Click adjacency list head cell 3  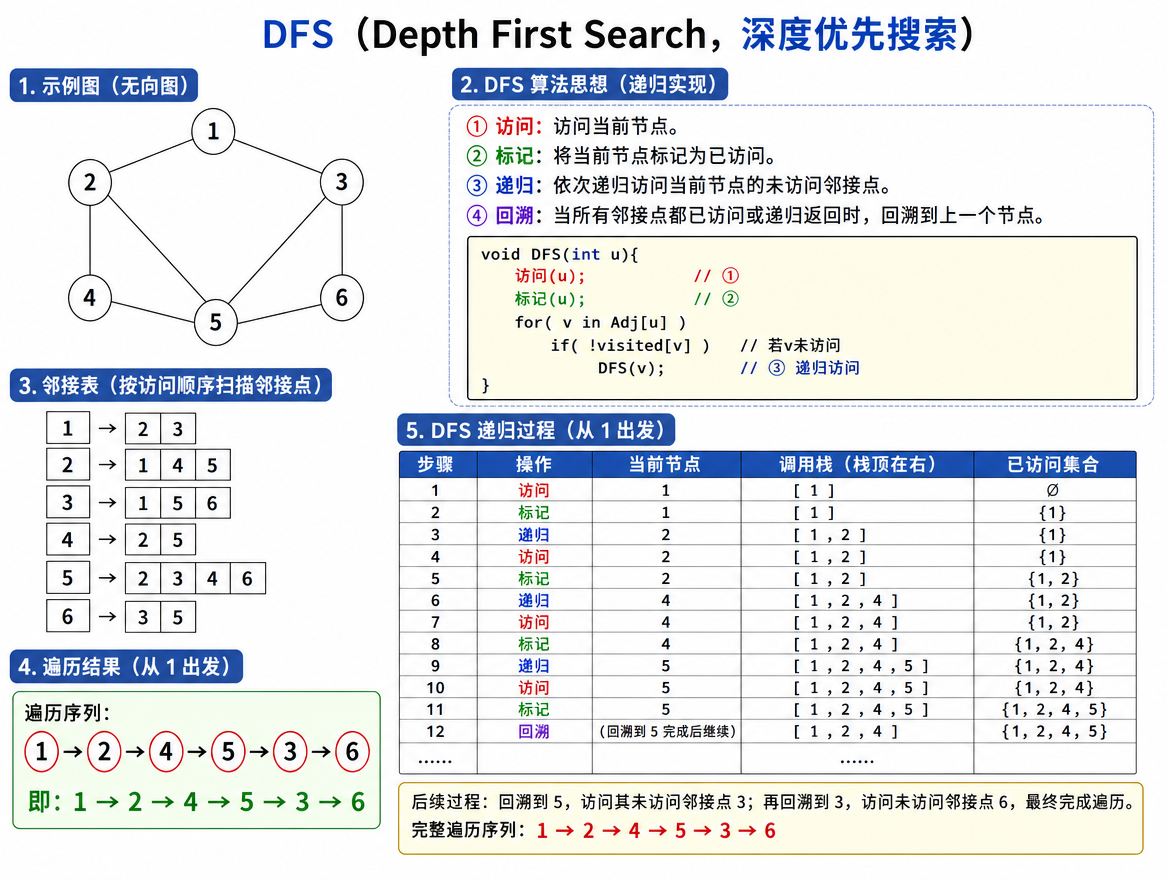tap(68, 502)
